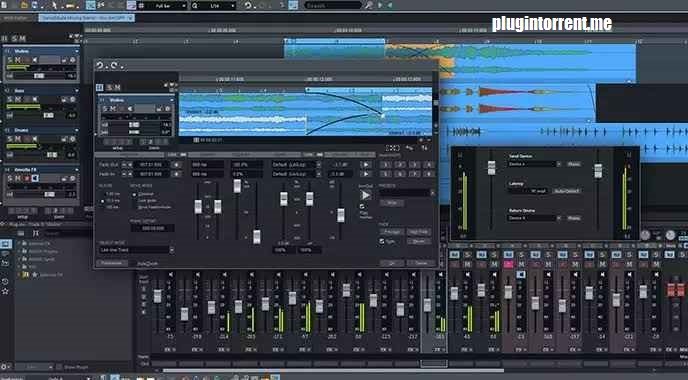Solo the Drums track
The width and height of the screenshot is (688, 380).
[10, 139]
